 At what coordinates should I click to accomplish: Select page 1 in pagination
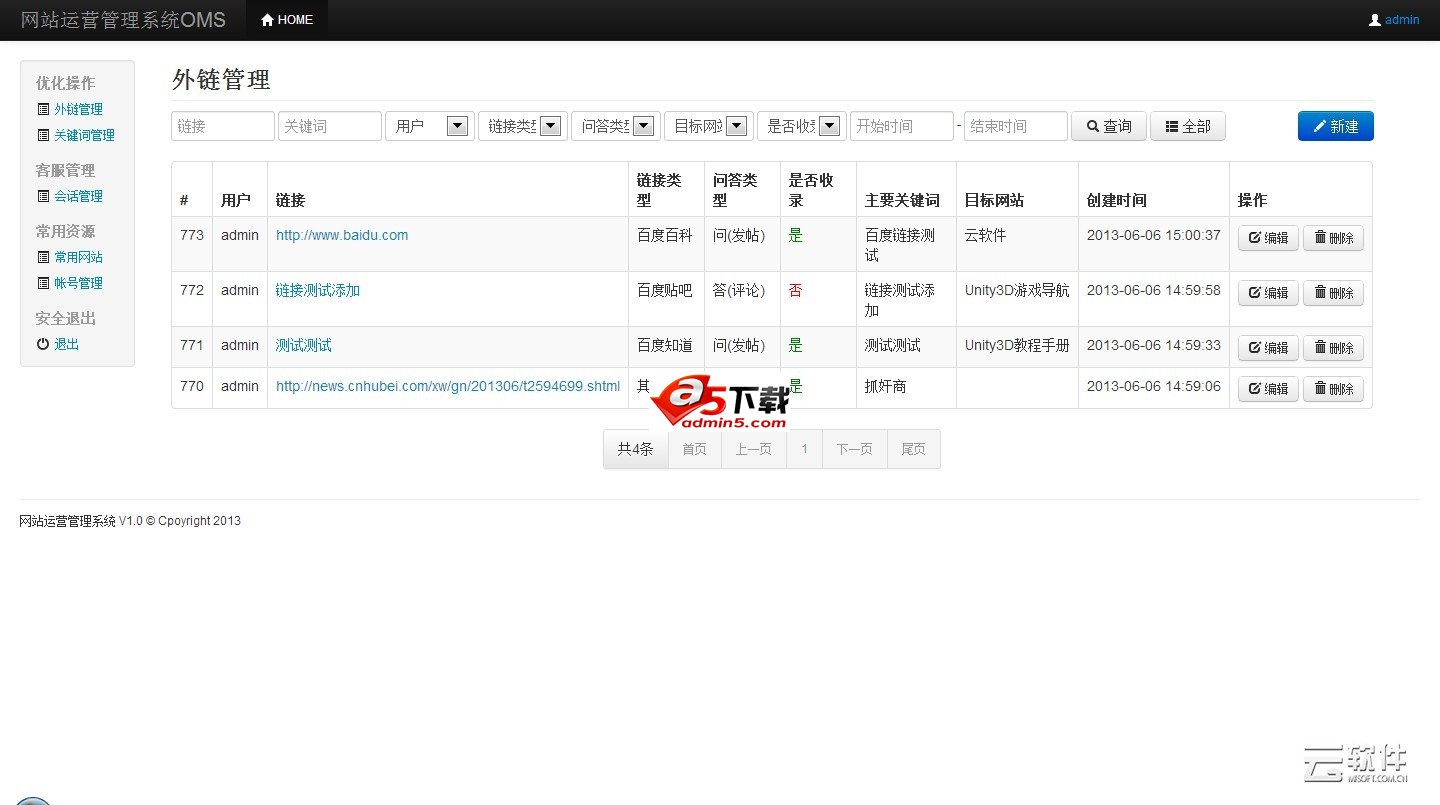pyautogui.click(x=804, y=449)
